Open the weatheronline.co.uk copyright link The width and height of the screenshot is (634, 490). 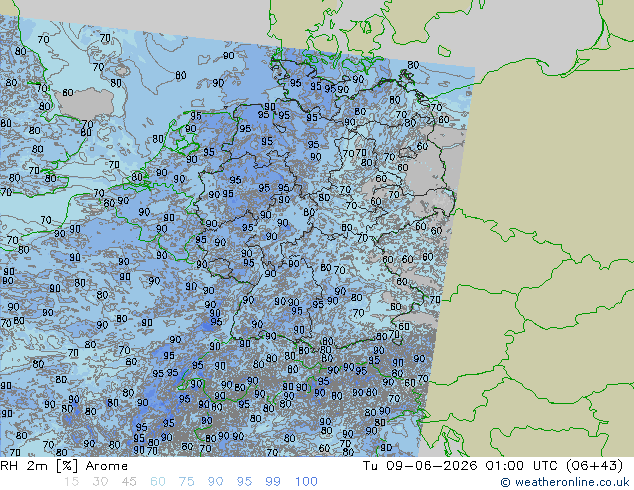565,482
